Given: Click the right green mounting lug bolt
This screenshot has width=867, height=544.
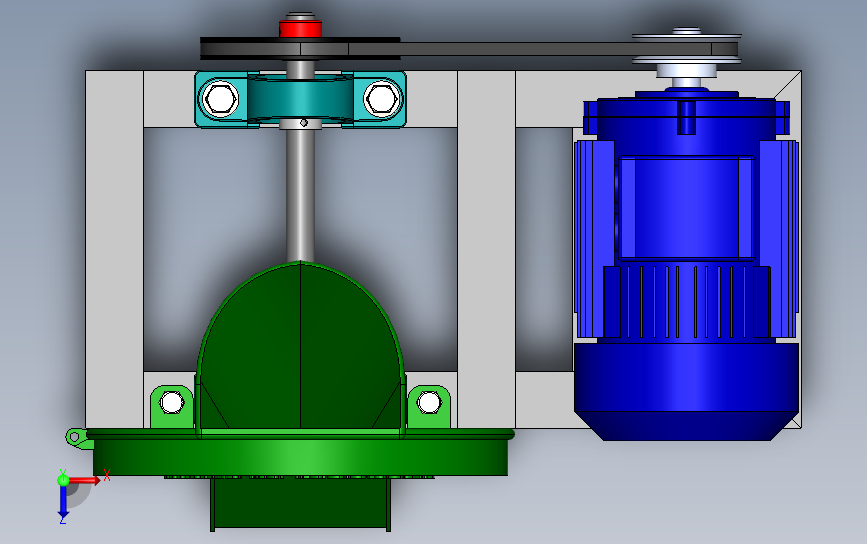Looking at the screenshot, I should coord(429,402).
